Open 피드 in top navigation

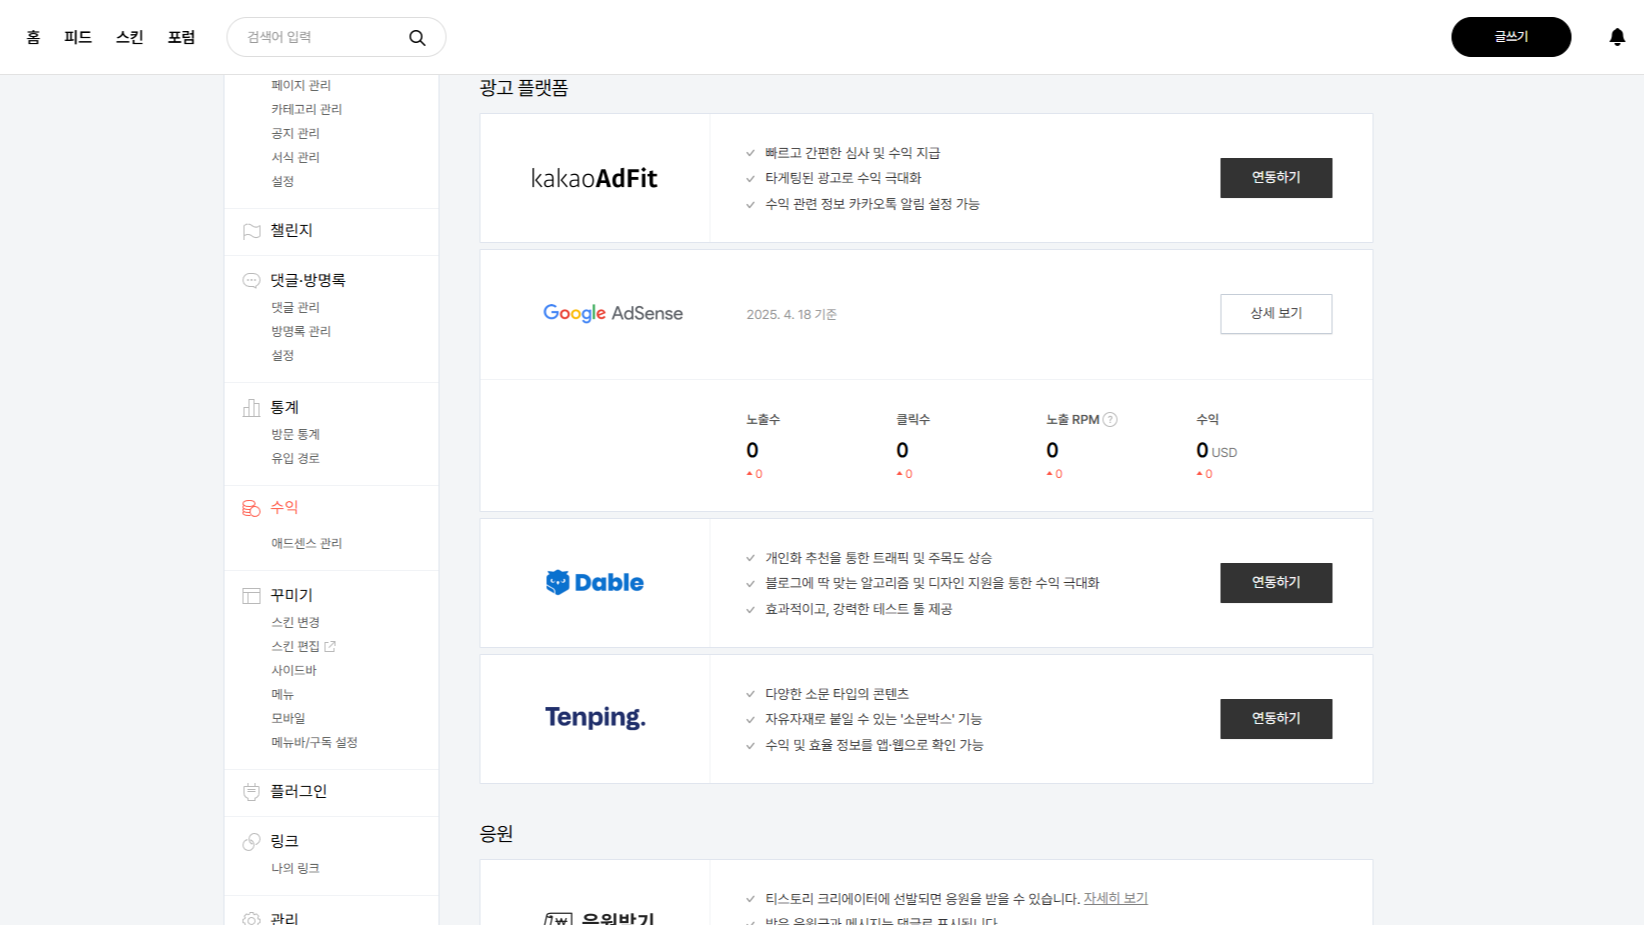(78, 37)
